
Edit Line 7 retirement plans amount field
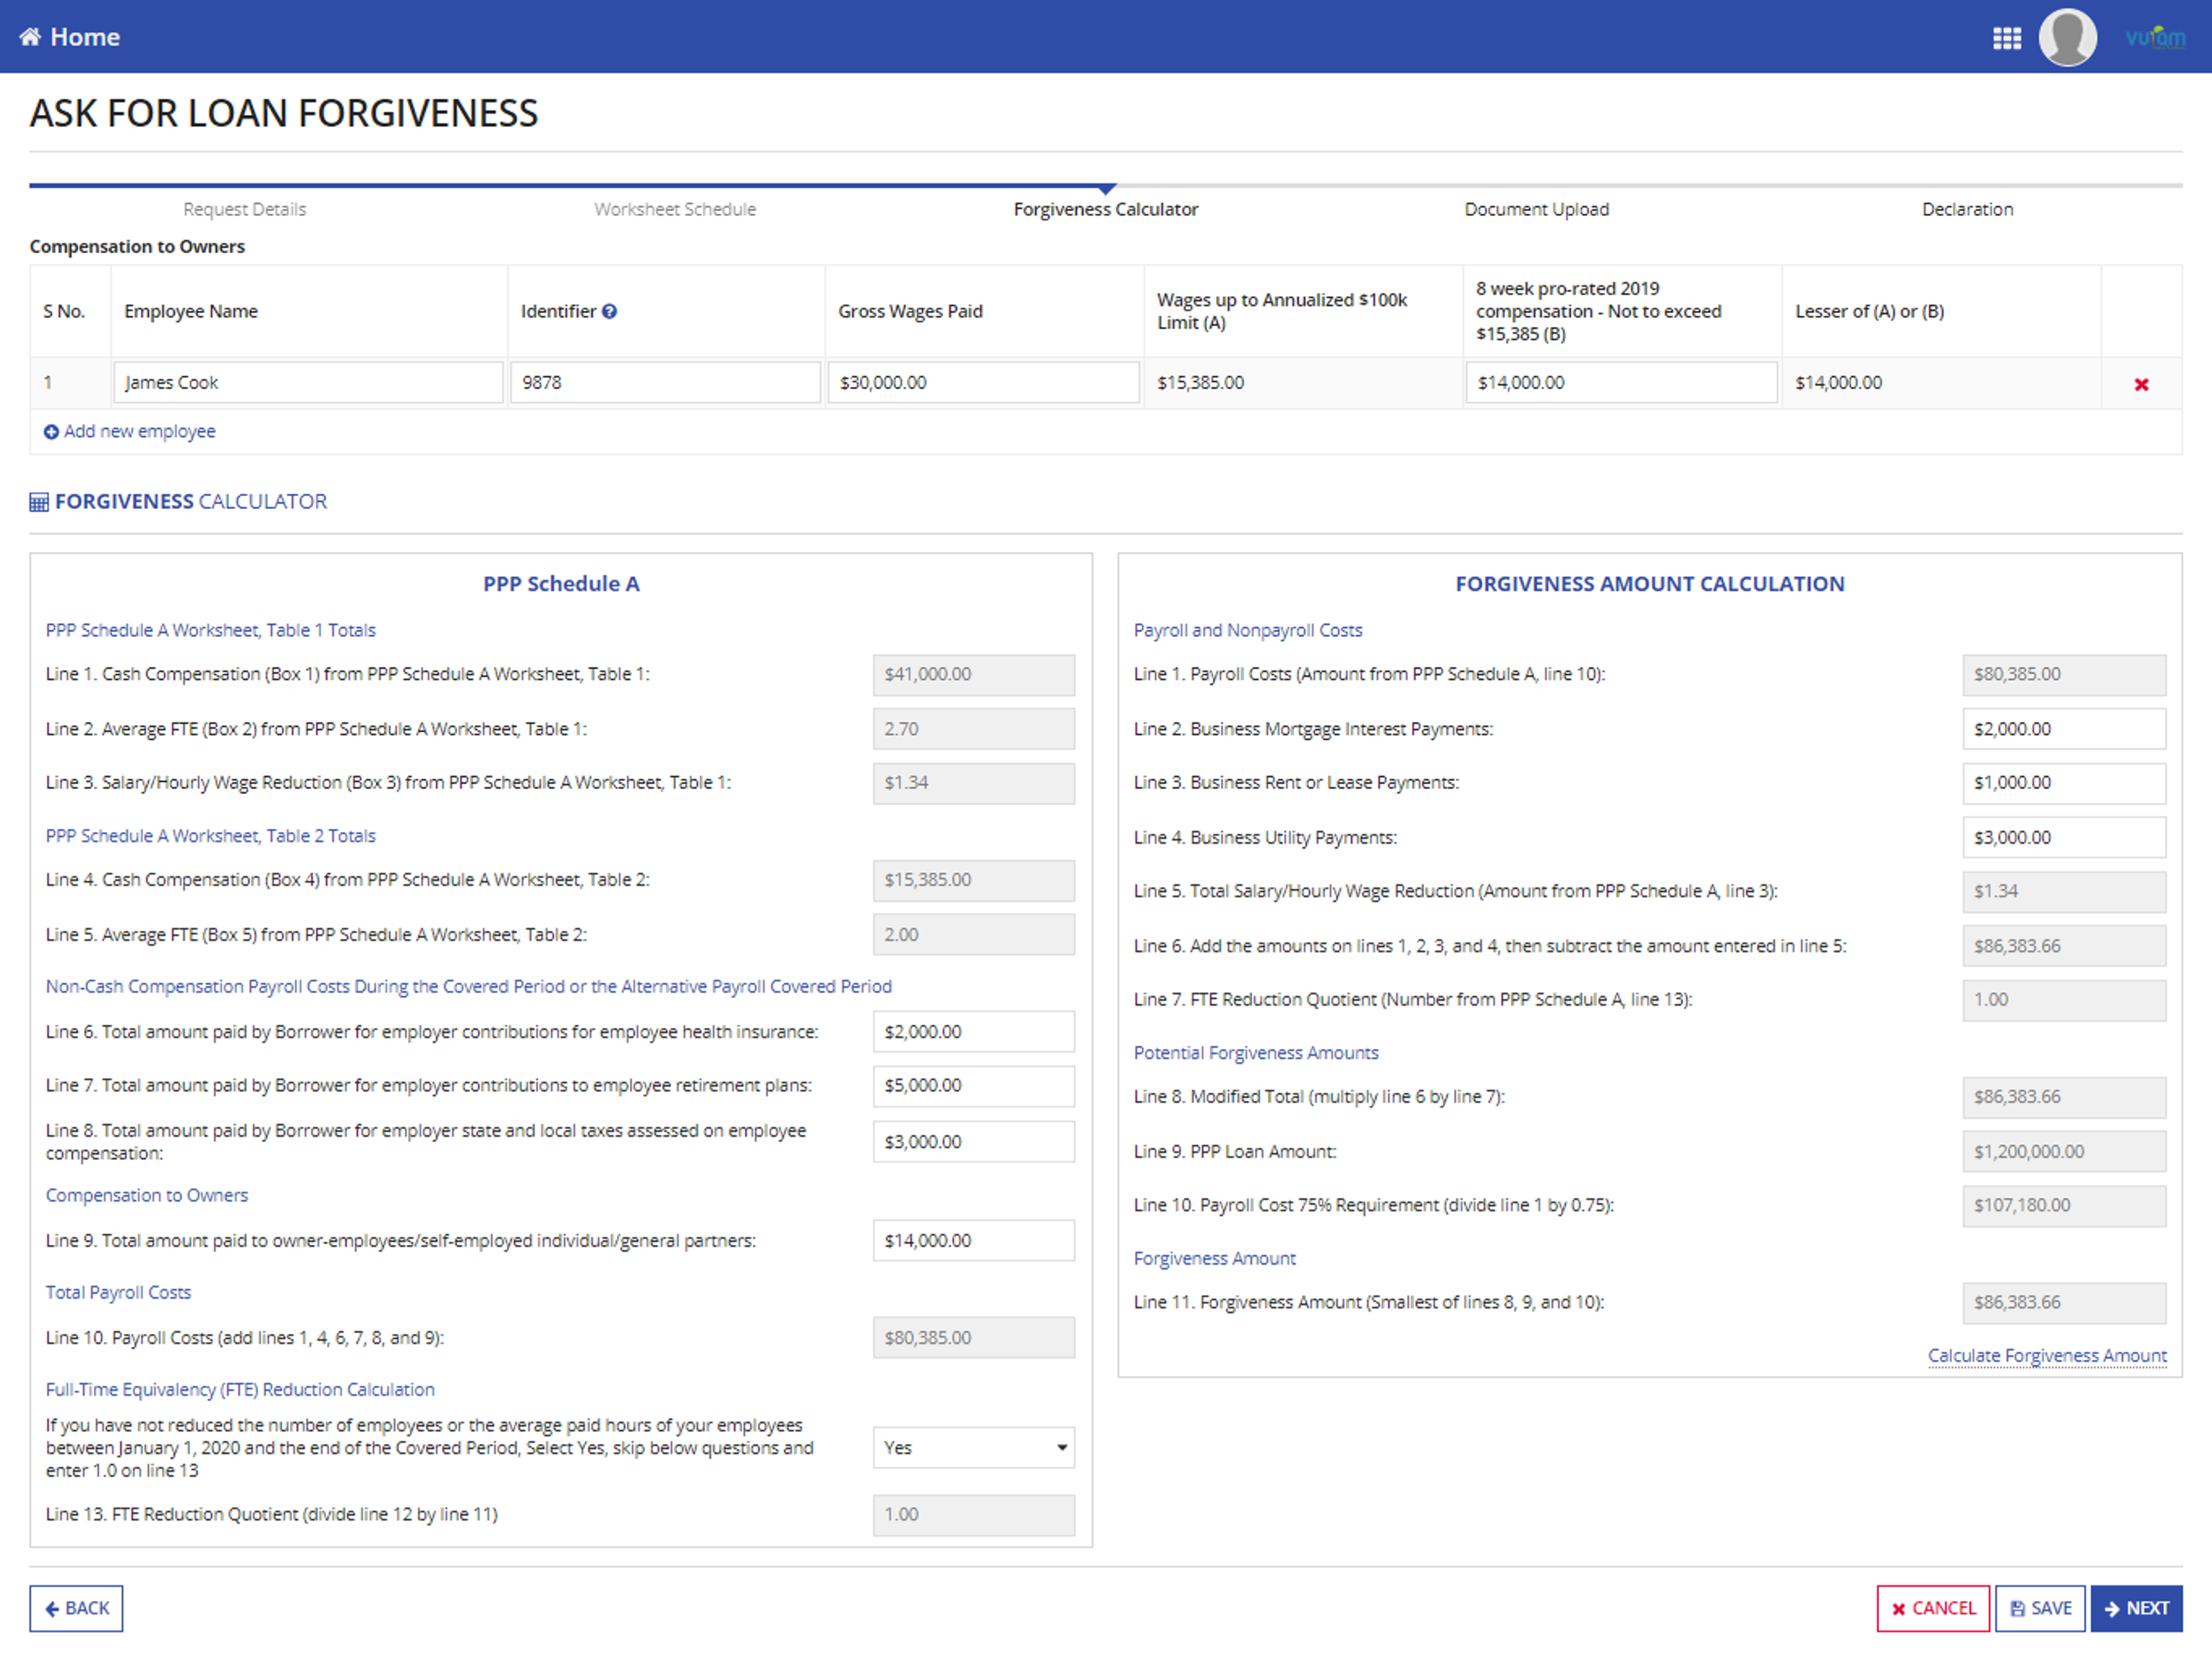973,1085
